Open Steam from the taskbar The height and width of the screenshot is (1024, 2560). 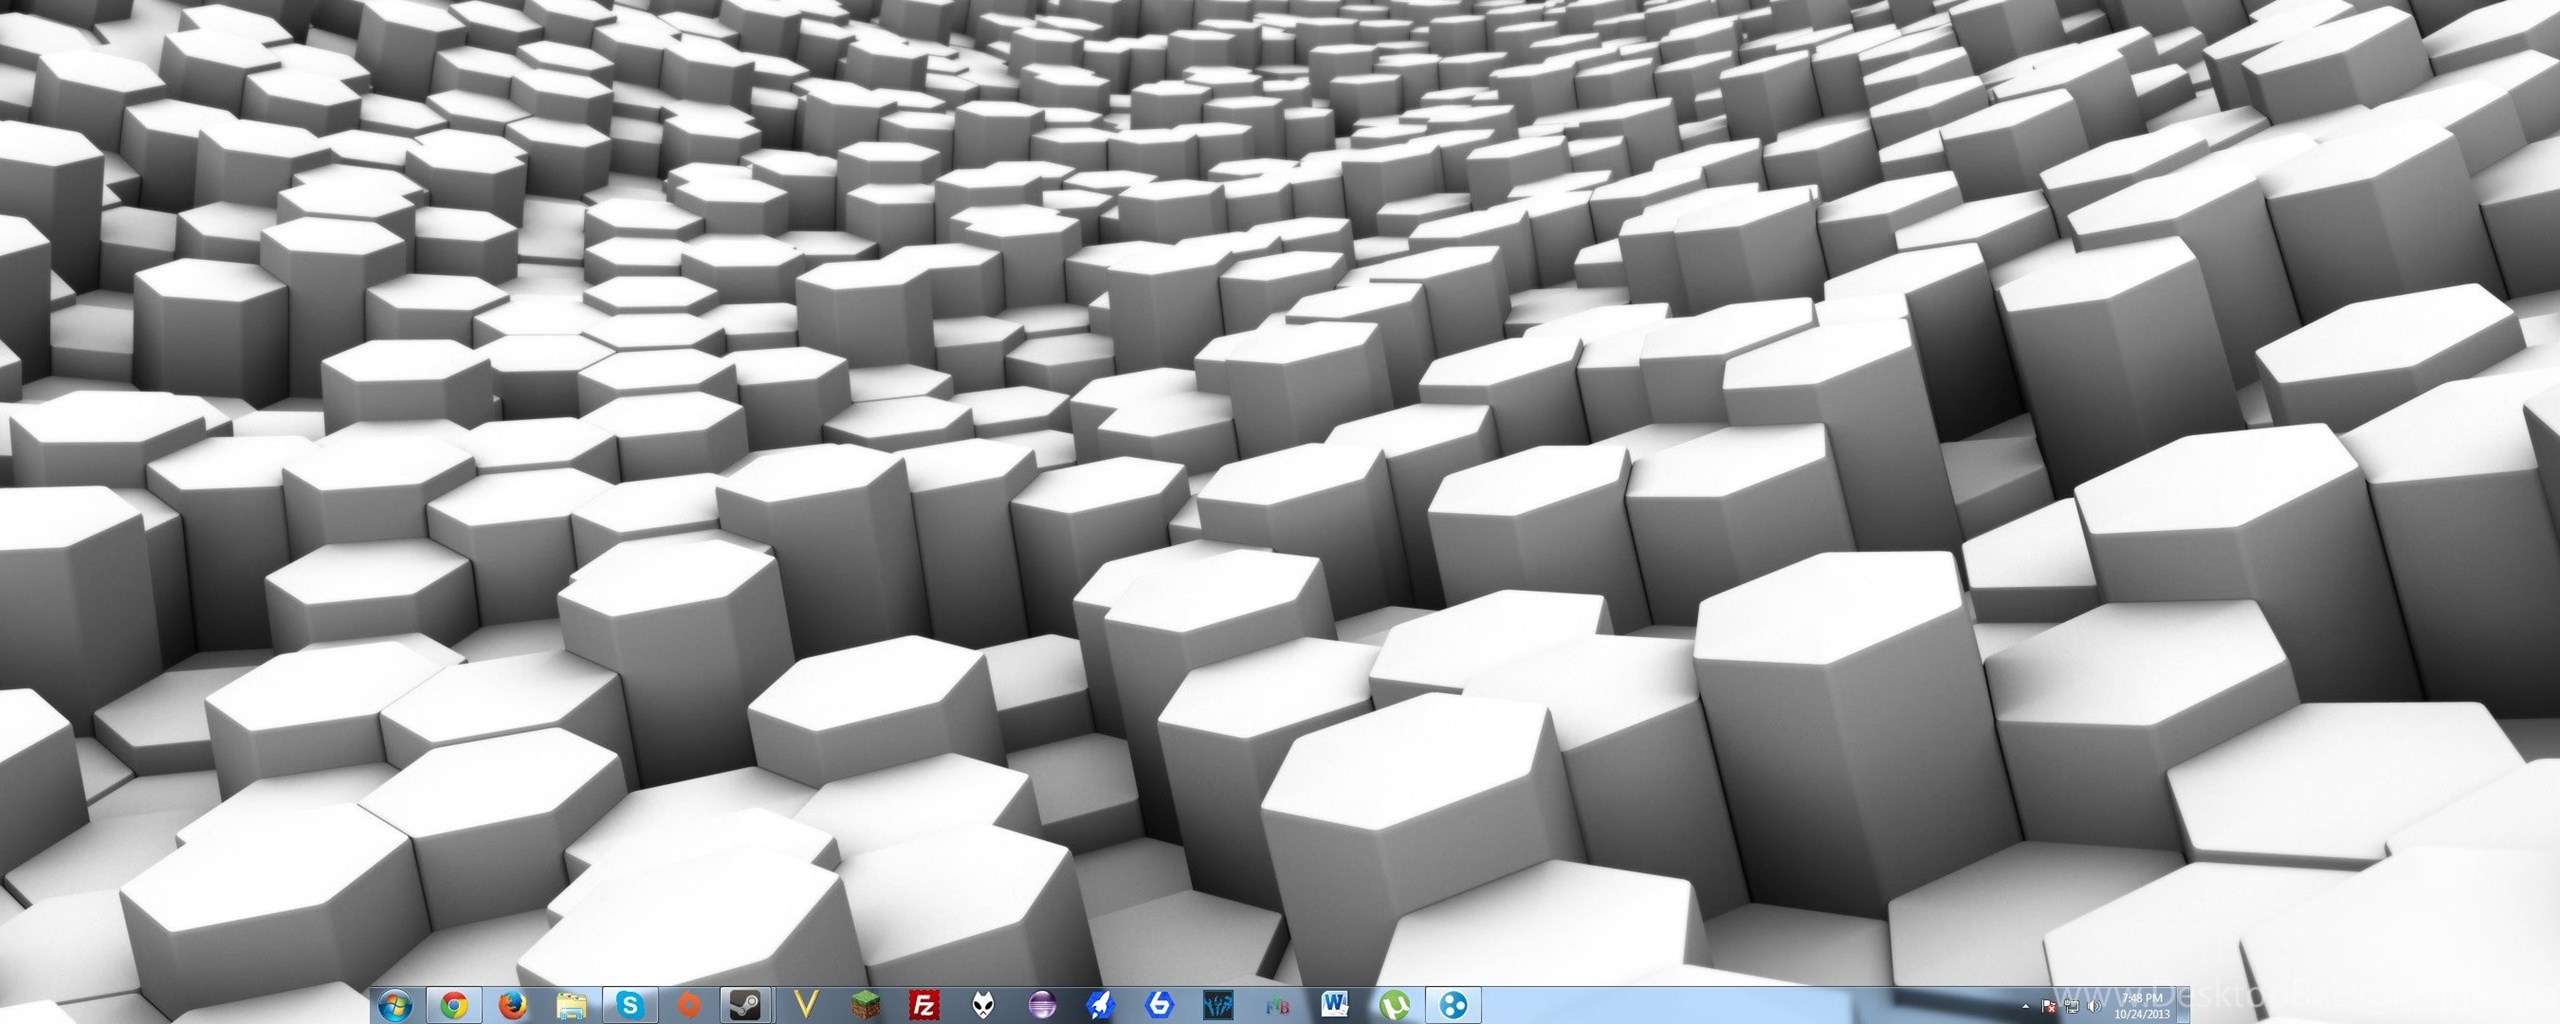pyautogui.click(x=747, y=1004)
